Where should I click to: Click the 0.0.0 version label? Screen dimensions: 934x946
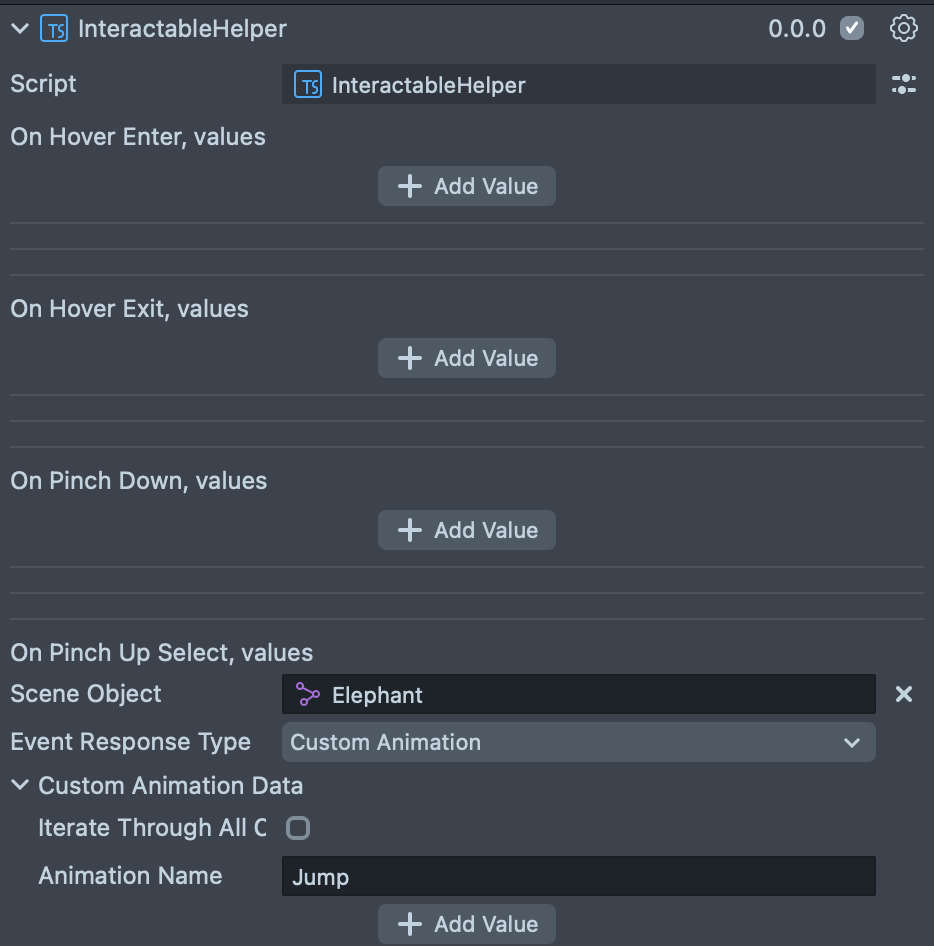tap(796, 29)
